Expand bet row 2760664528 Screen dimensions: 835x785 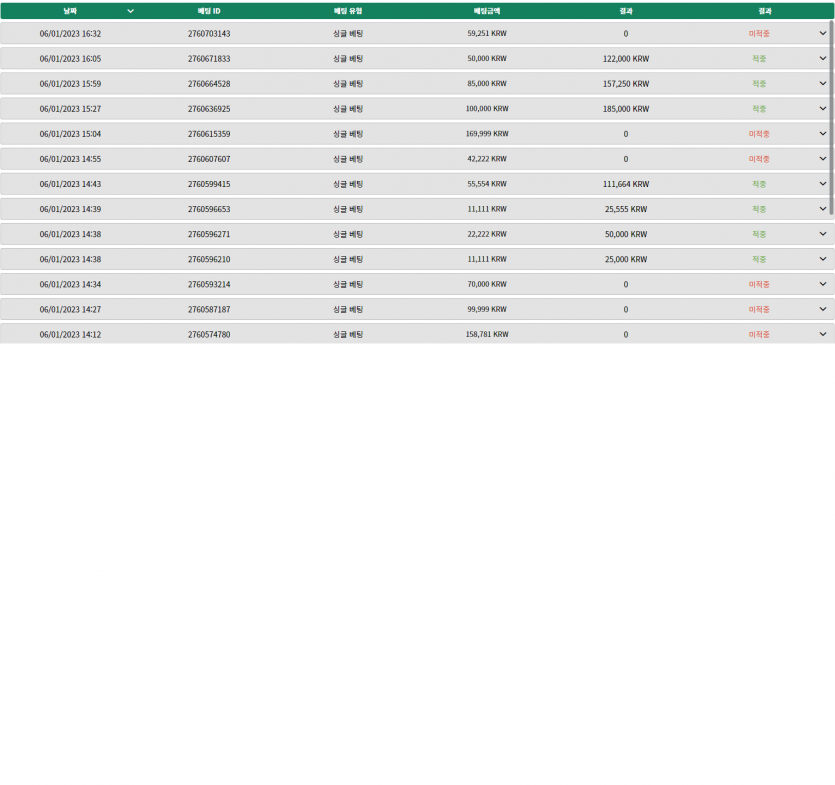[x=823, y=83]
